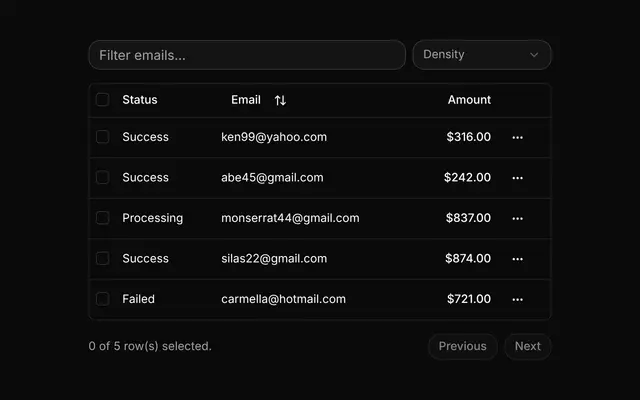The height and width of the screenshot is (400, 640).
Task: Tick the checkbox for the Failed row
Action: pyautogui.click(x=102, y=299)
